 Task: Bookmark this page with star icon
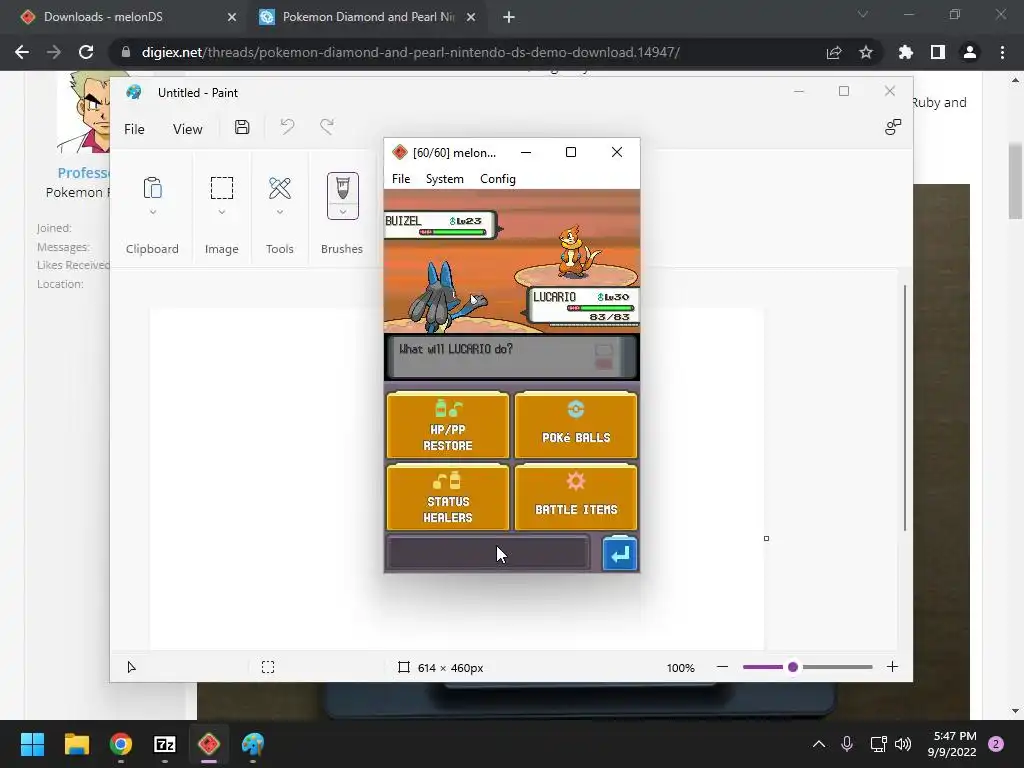pyautogui.click(x=866, y=52)
